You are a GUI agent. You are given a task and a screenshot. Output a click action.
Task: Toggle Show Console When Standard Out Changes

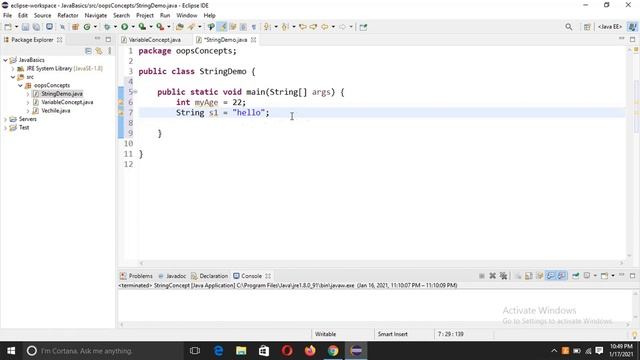coord(551,276)
